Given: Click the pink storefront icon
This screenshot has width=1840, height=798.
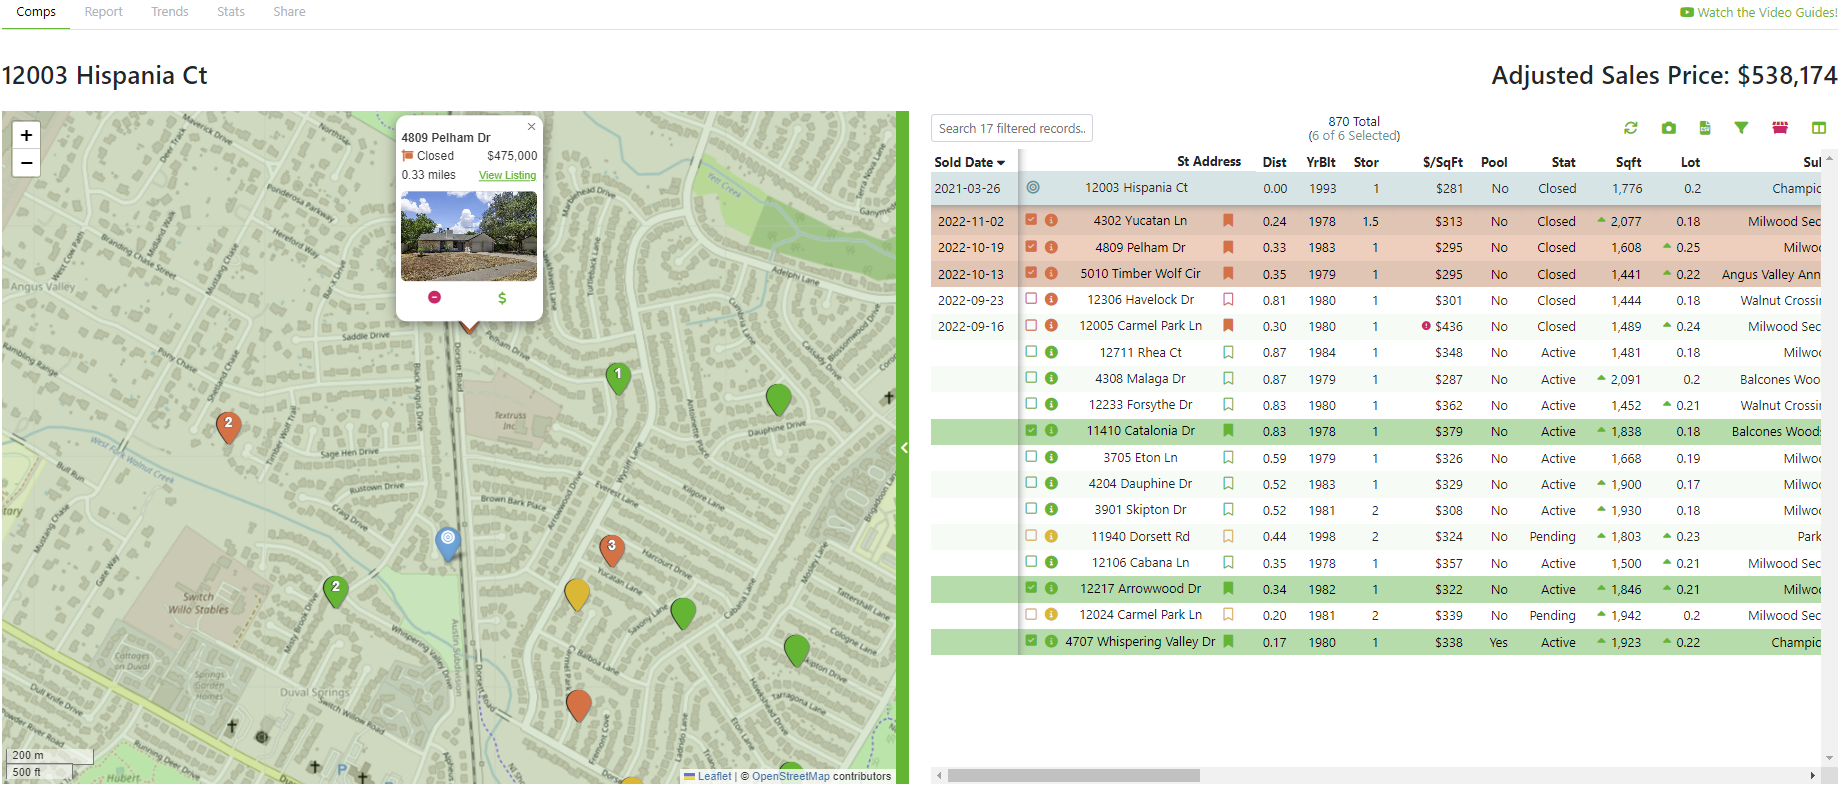Looking at the screenshot, I should (1780, 128).
